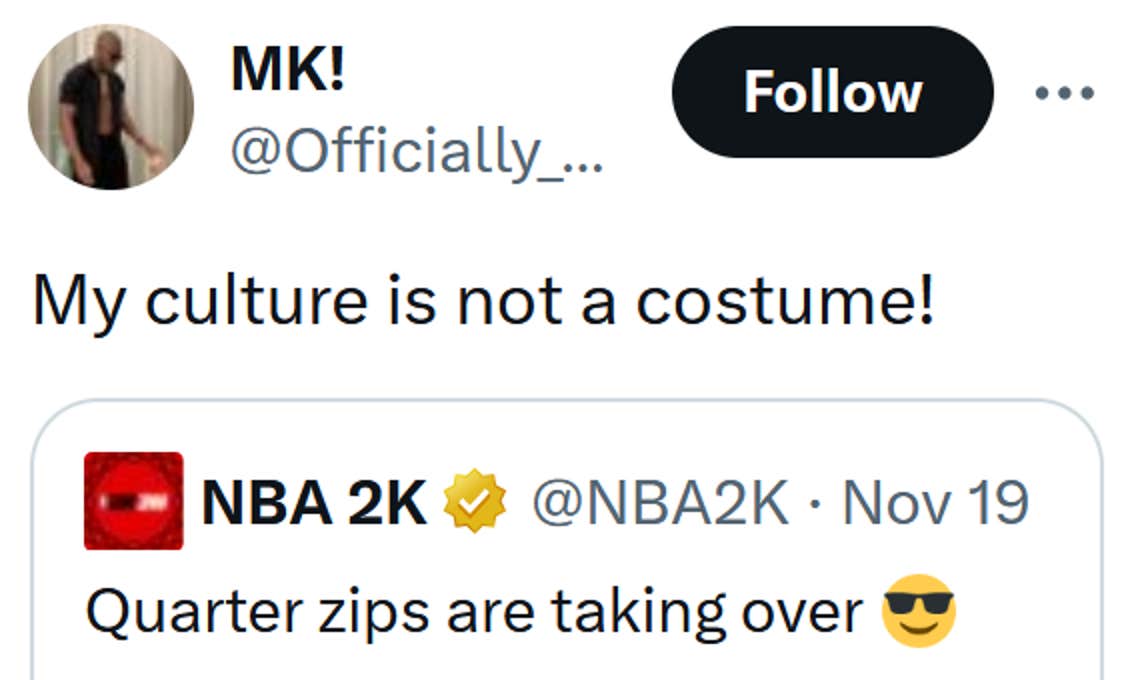Open MK! profile picture
Screen dimensions: 1124x680
[x=110, y=108]
